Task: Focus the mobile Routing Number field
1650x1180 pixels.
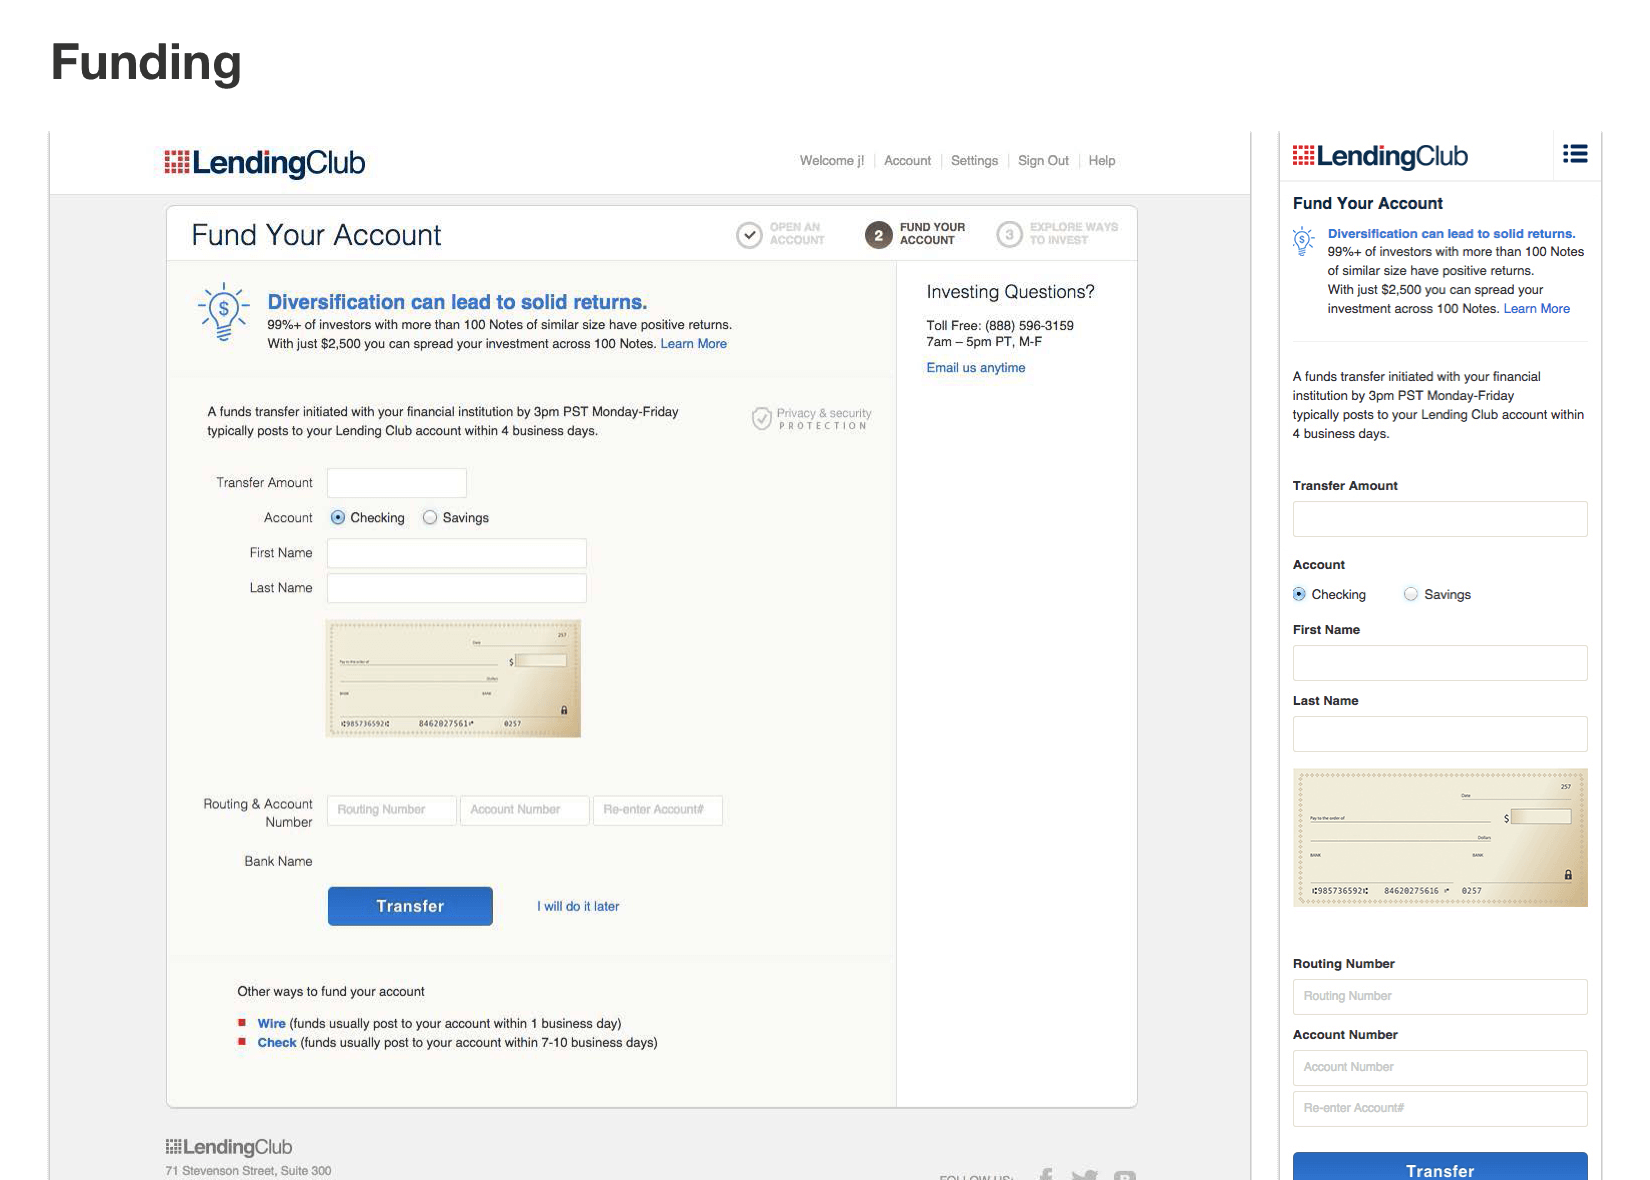Action: click(1440, 997)
